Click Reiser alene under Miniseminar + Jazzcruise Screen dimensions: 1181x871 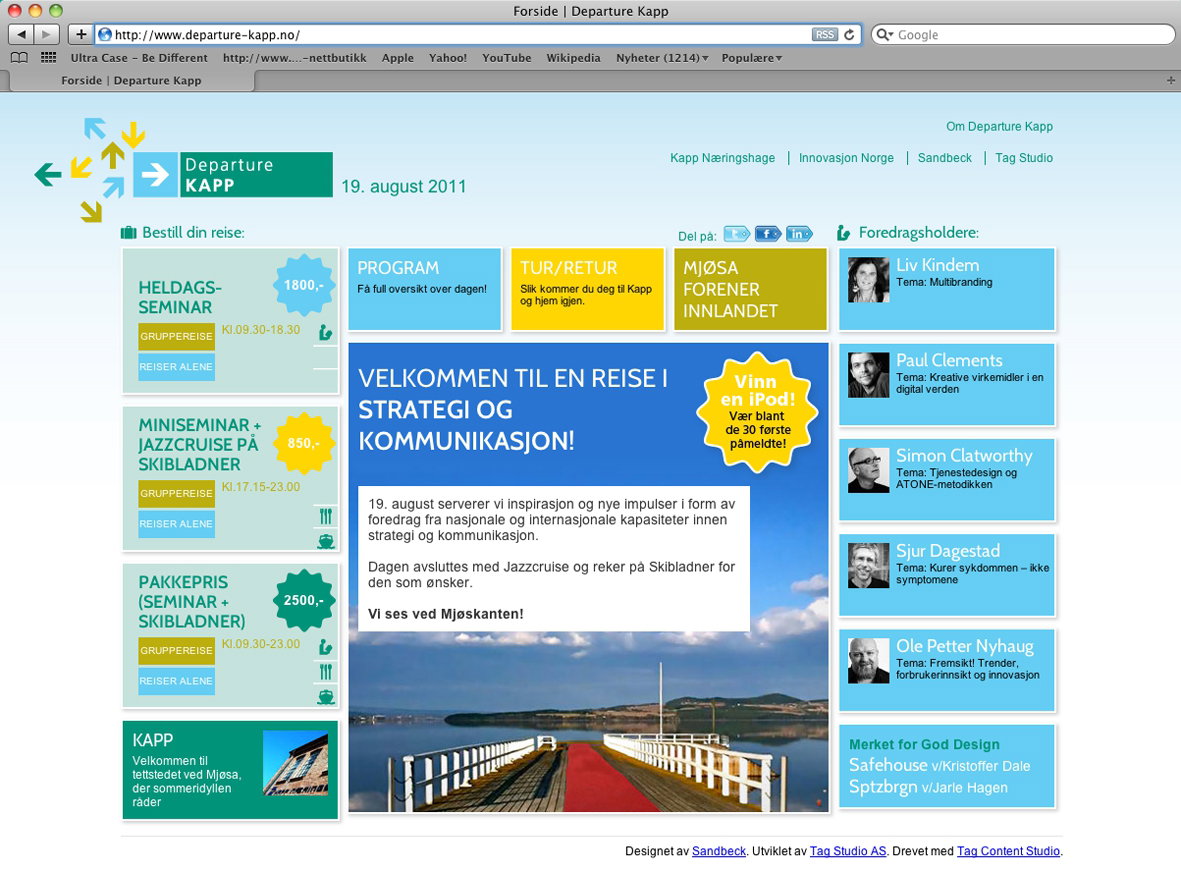[176, 524]
